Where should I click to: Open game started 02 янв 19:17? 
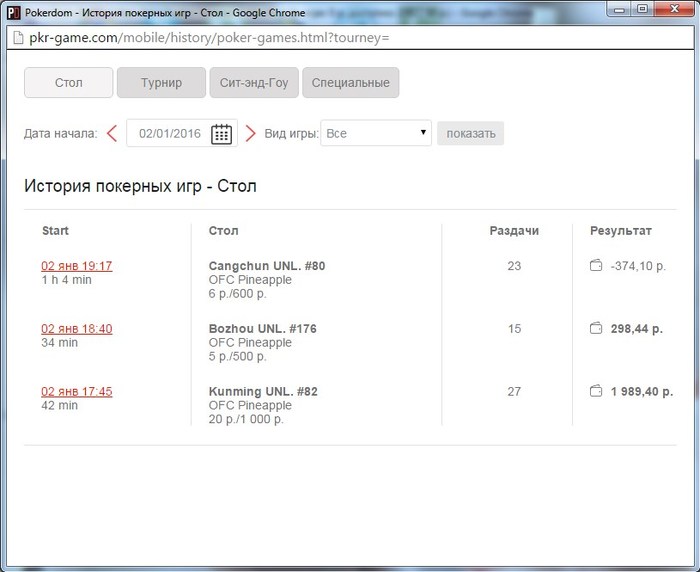(x=77, y=266)
